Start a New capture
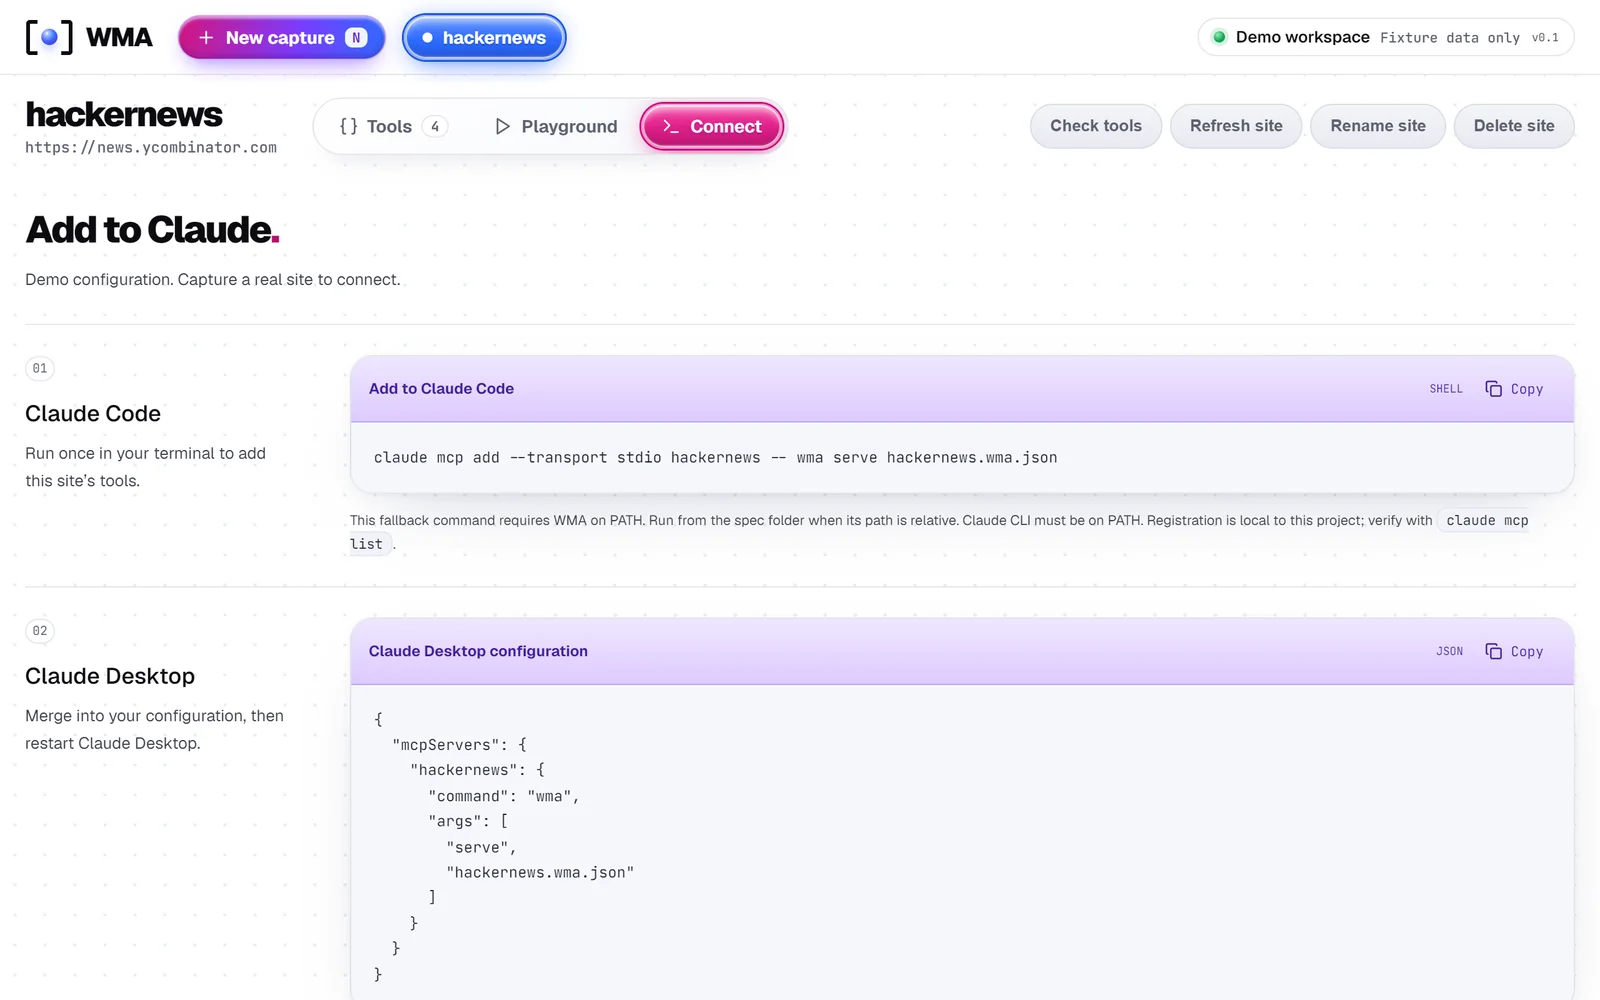This screenshot has width=1600, height=1000. click(282, 38)
